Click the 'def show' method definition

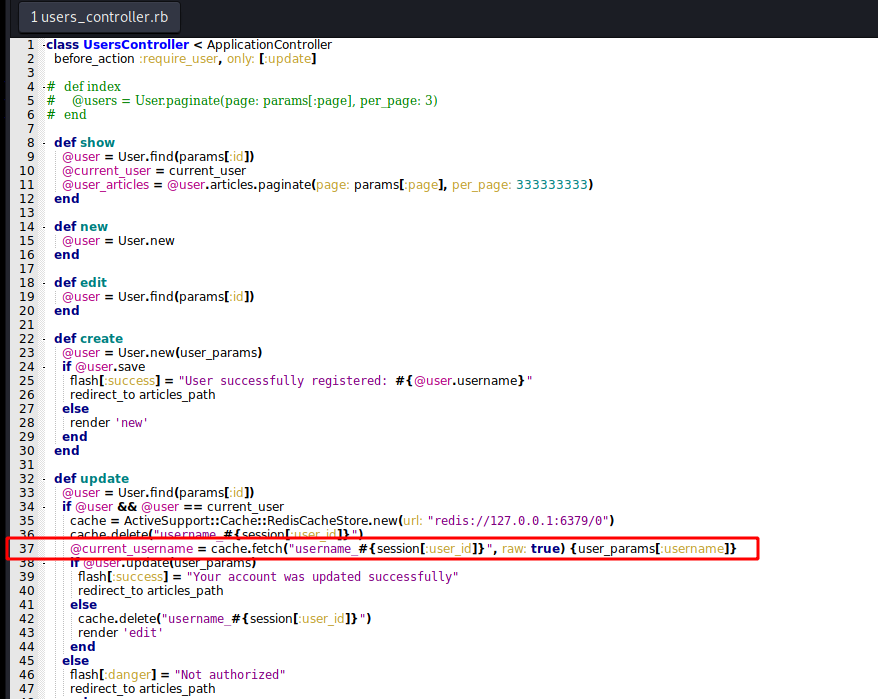tap(85, 143)
